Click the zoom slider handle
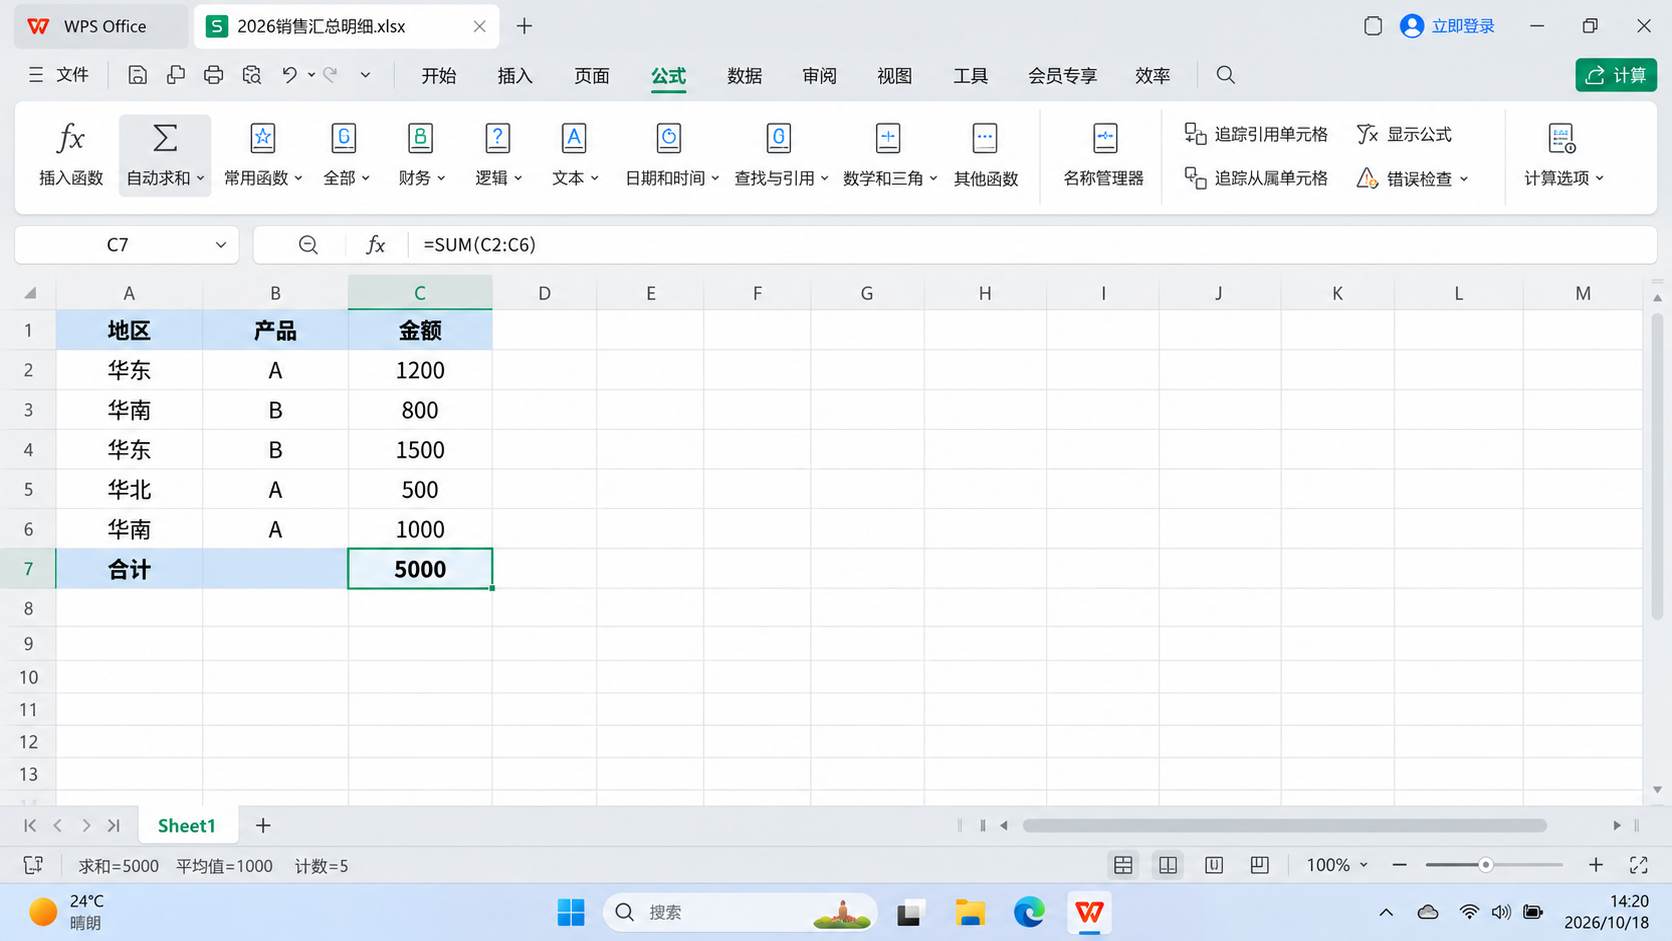Screen dimensions: 1672x941 1486,865
